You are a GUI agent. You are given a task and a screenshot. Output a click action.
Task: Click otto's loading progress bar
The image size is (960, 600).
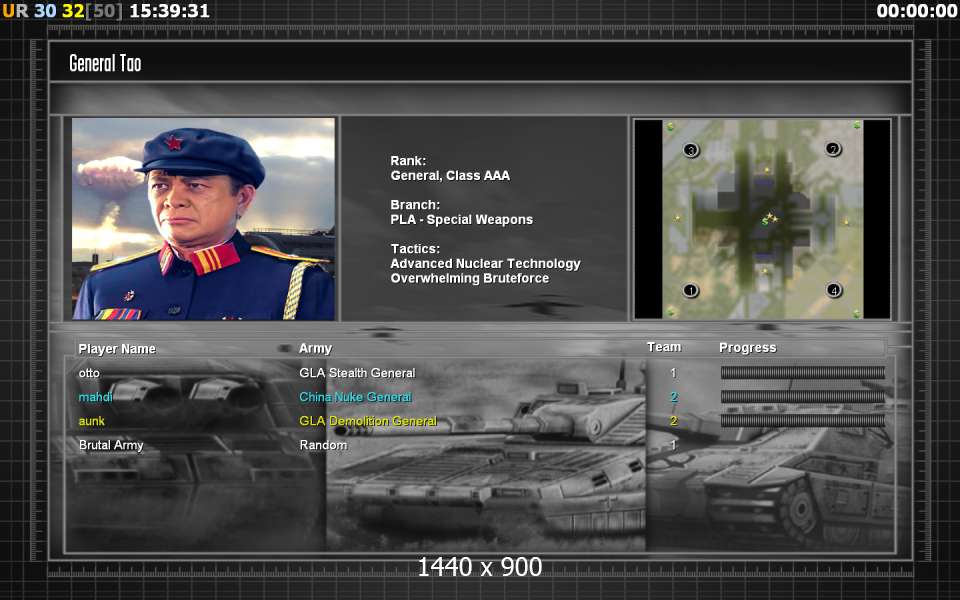[803, 372]
